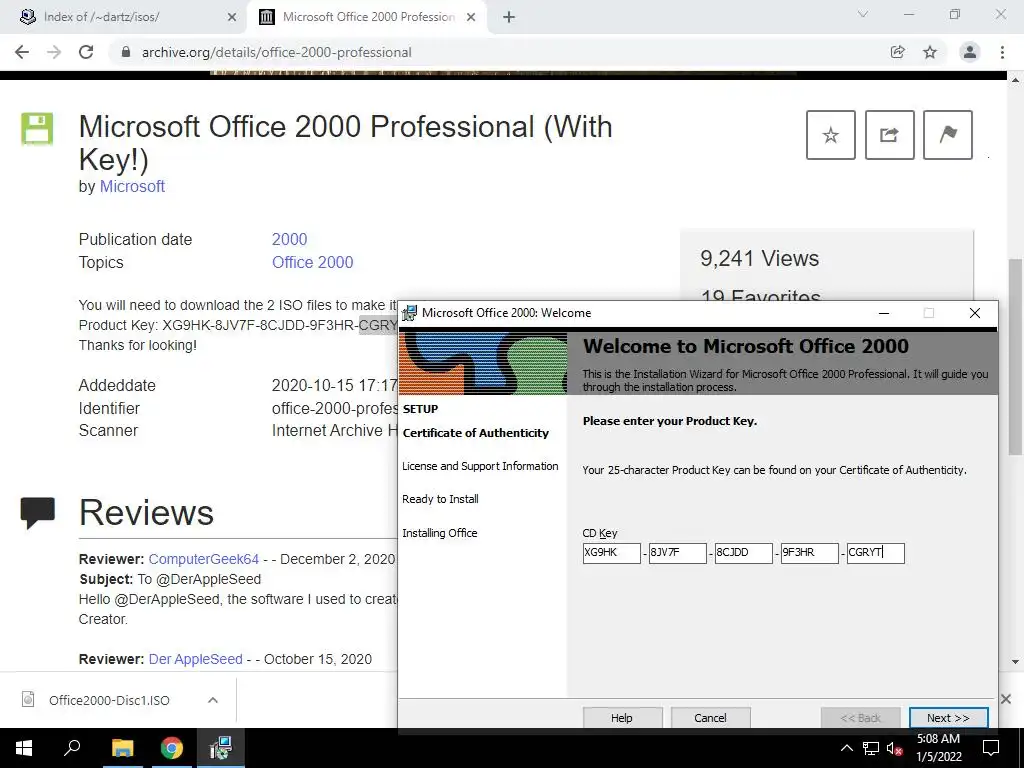Close the Chrome downloads bar
Viewport: 1024px width, 768px height.
point(1006,699)
